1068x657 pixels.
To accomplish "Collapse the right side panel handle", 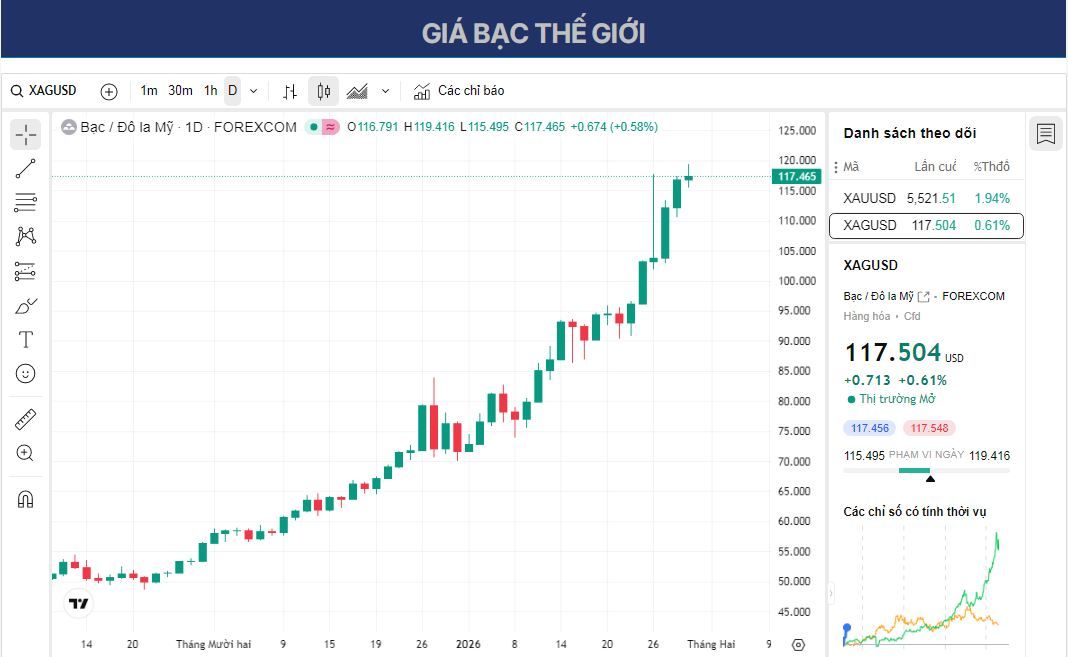I will [830, 594].
